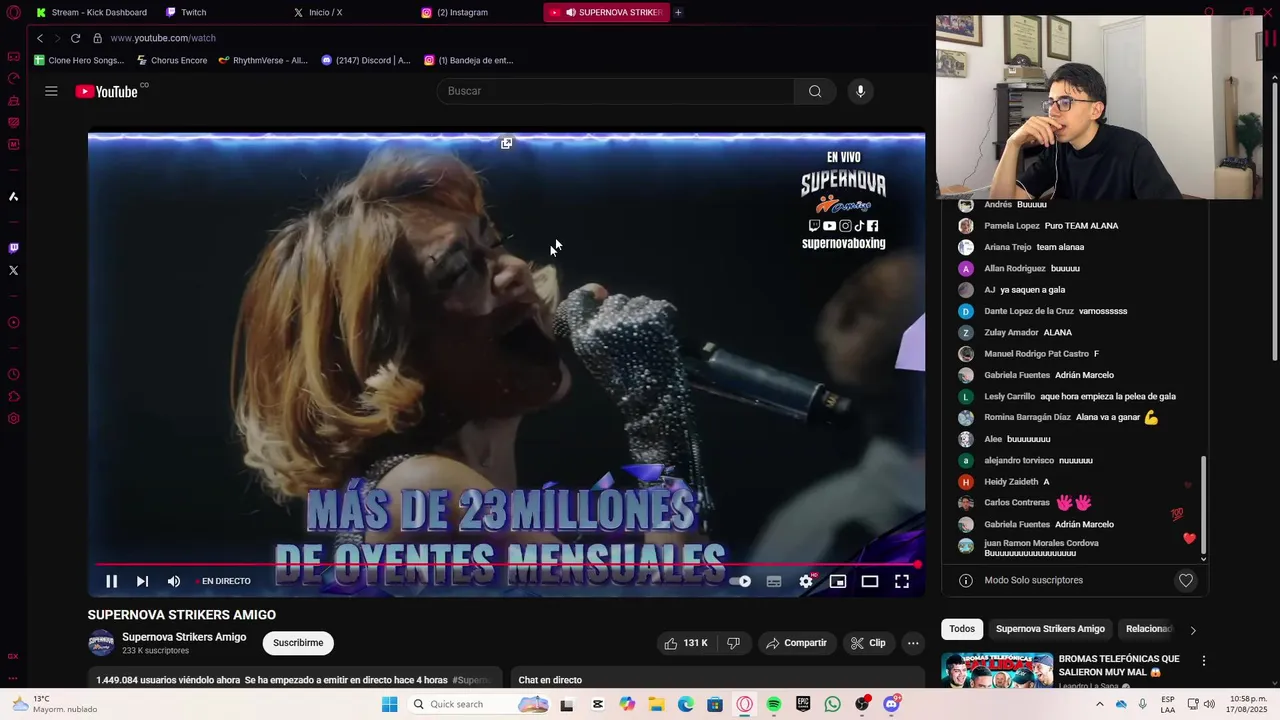The image size is (1280, 720).
Task: Open Opera main menu logo
Action: coord(13,13)
